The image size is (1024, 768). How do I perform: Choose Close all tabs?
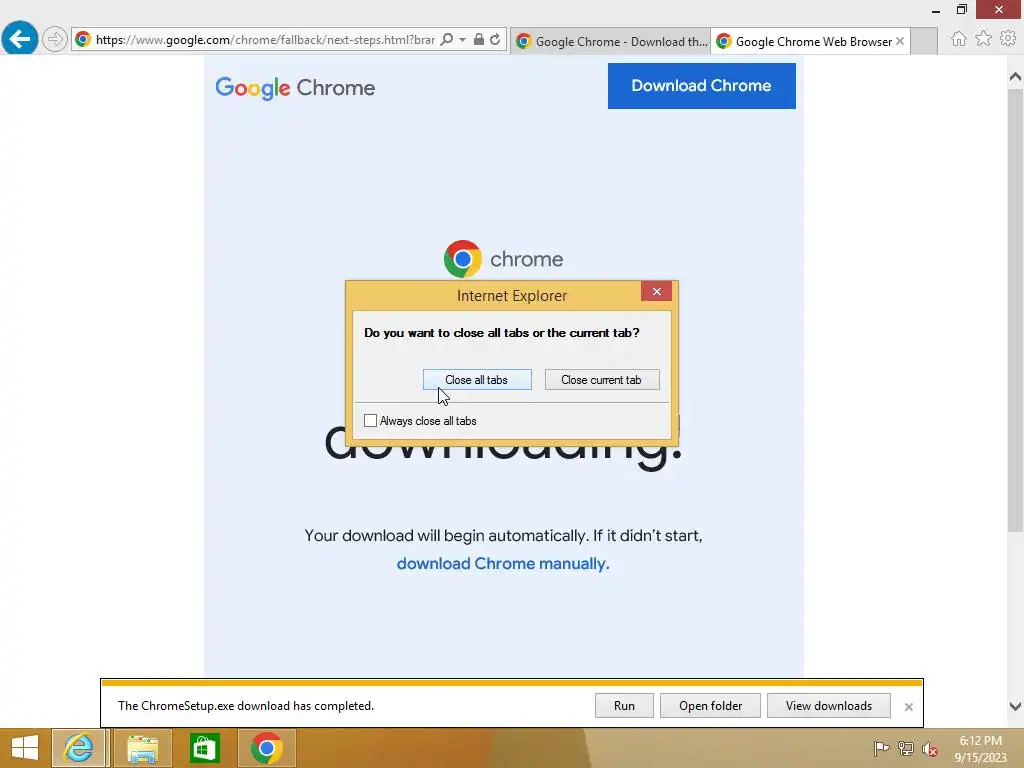point(477,379)
